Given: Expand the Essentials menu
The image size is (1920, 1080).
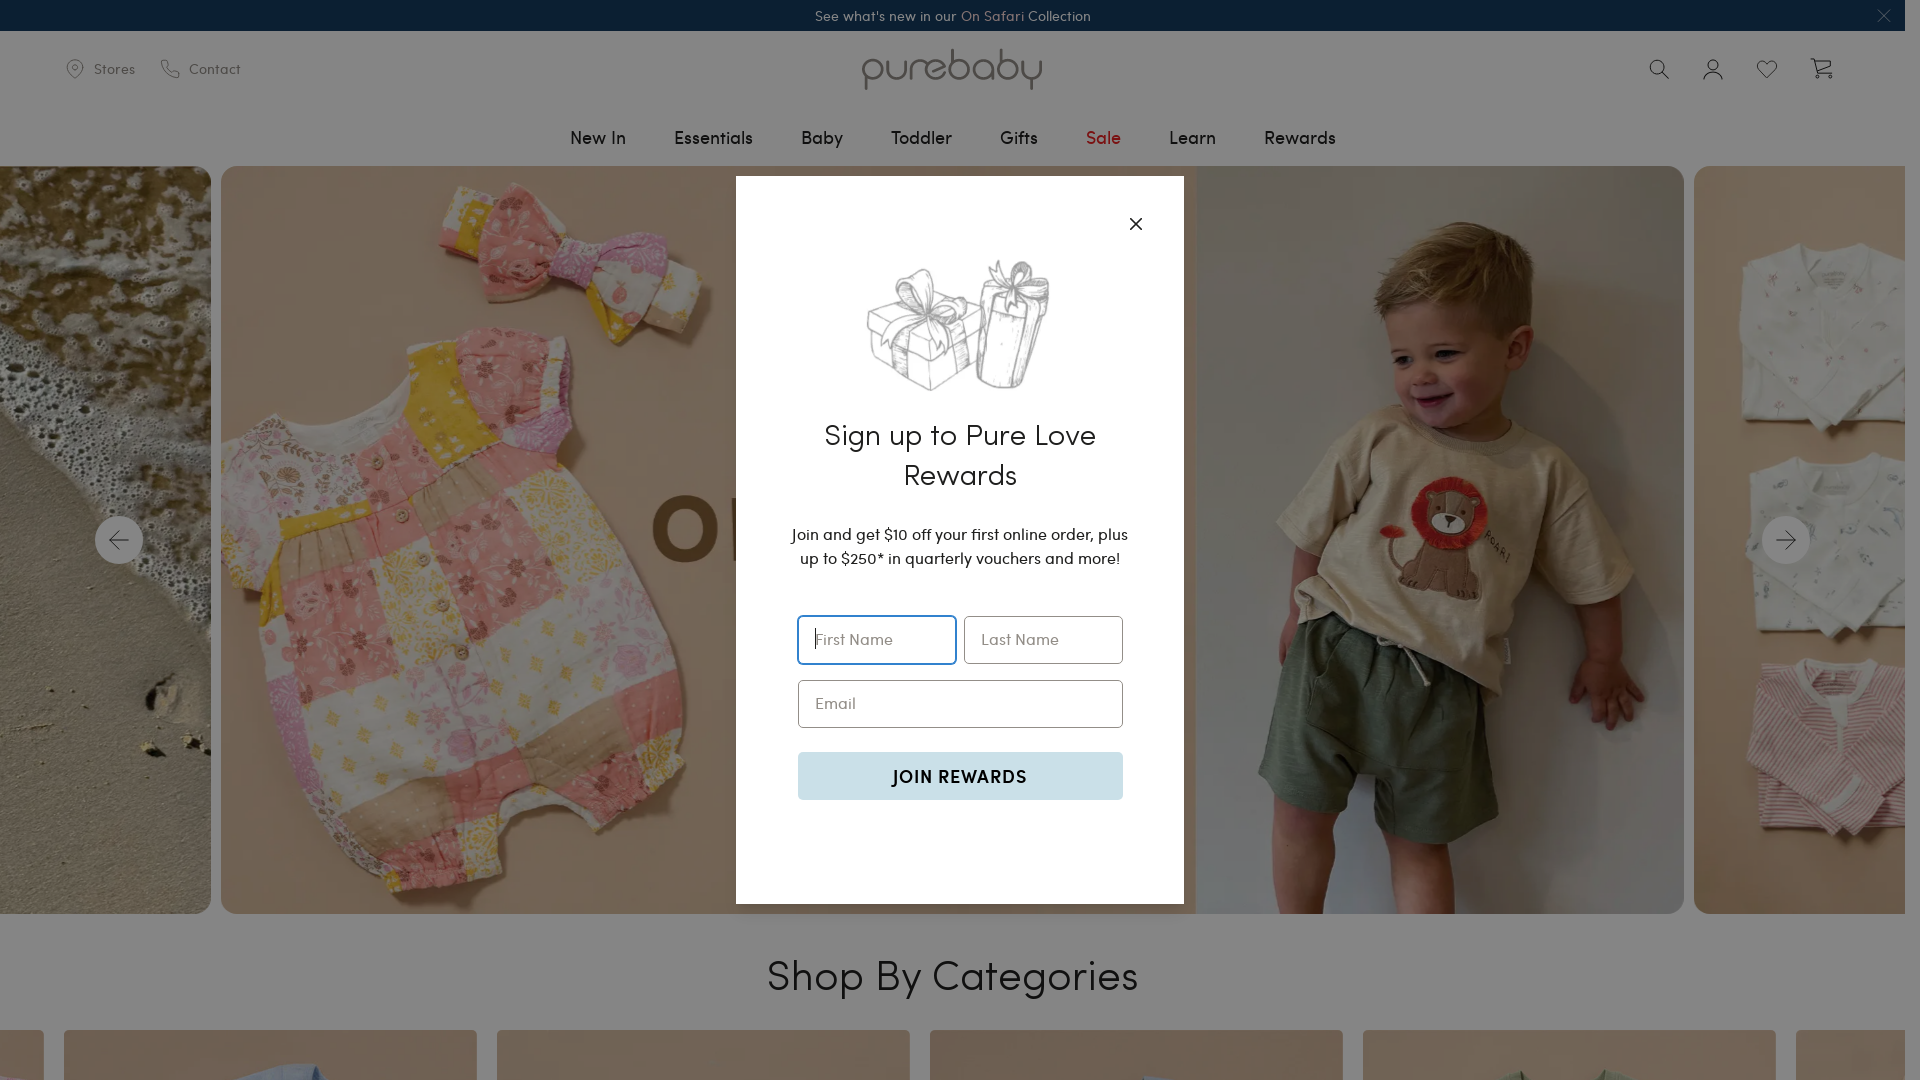Looking at the screenshot, I should coord(713,137).
